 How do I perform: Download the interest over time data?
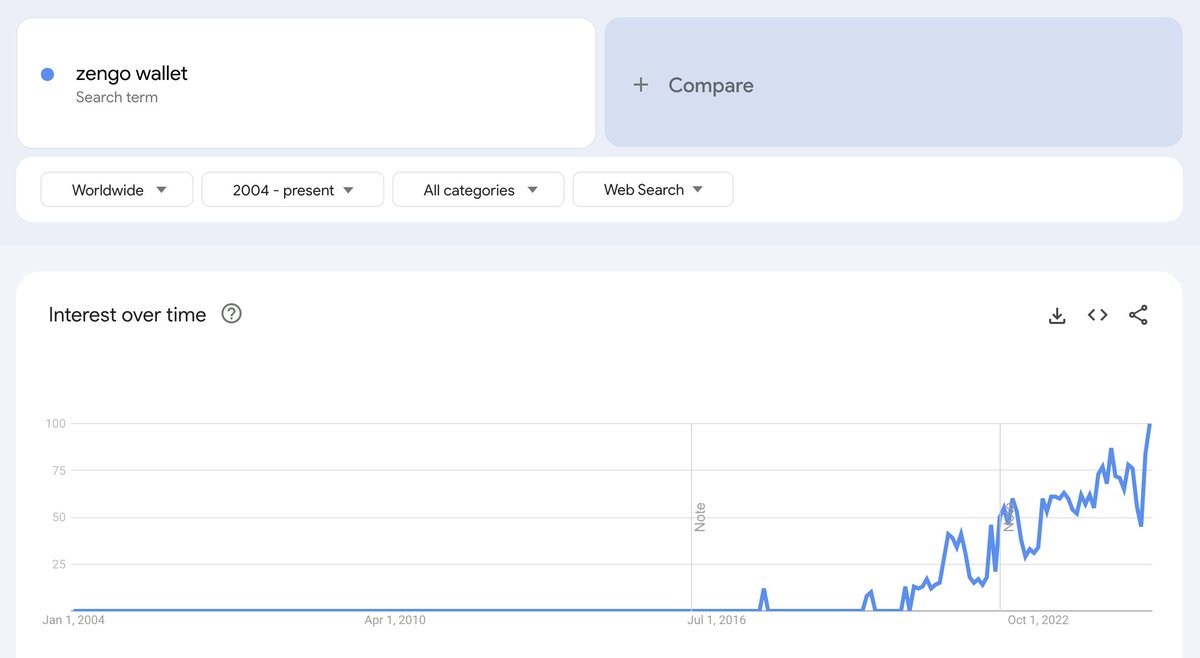coord(1057,315)
